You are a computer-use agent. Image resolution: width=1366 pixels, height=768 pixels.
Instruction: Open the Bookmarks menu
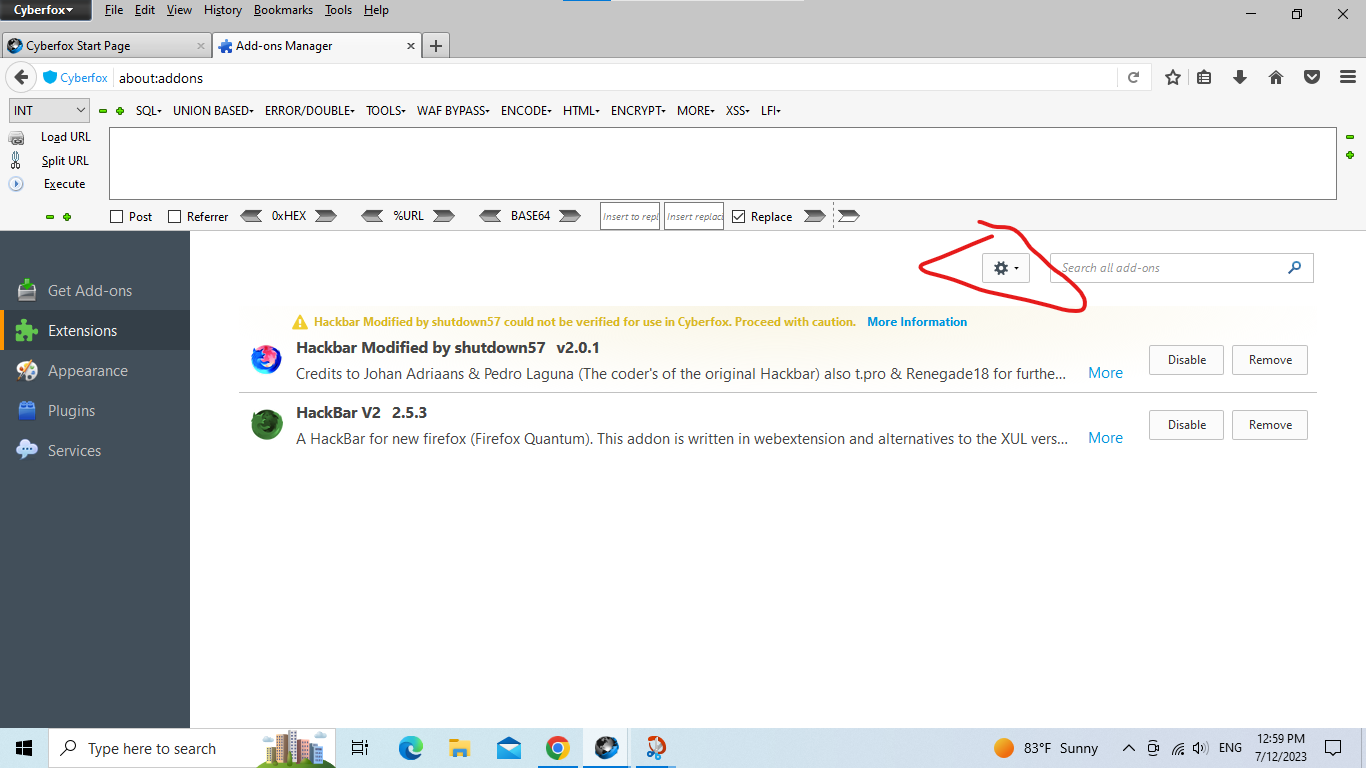tap(283, 10)
